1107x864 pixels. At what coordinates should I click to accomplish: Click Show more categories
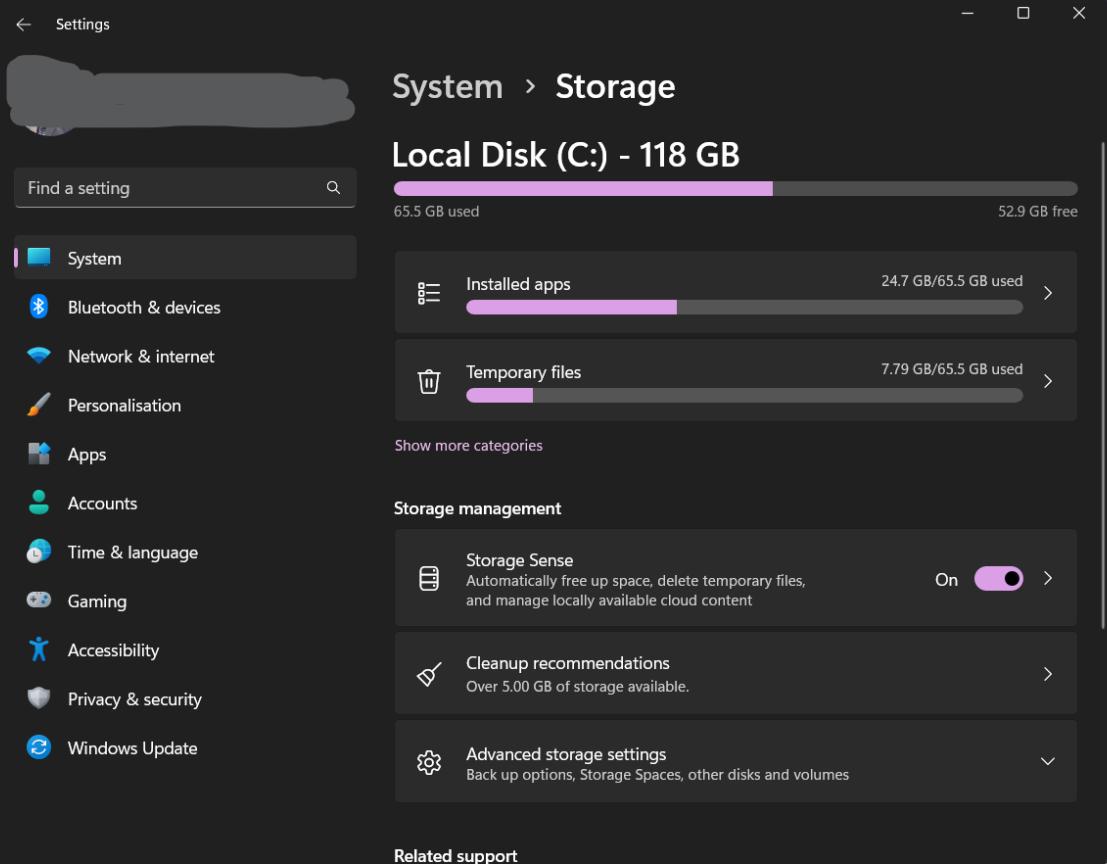[x=468, y=445]
